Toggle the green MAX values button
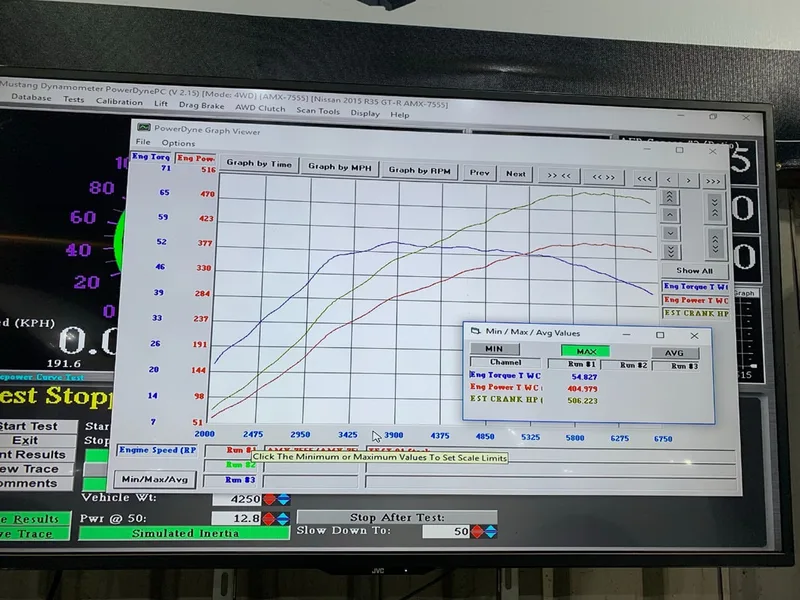800x600 pixels. coord(586,351)
